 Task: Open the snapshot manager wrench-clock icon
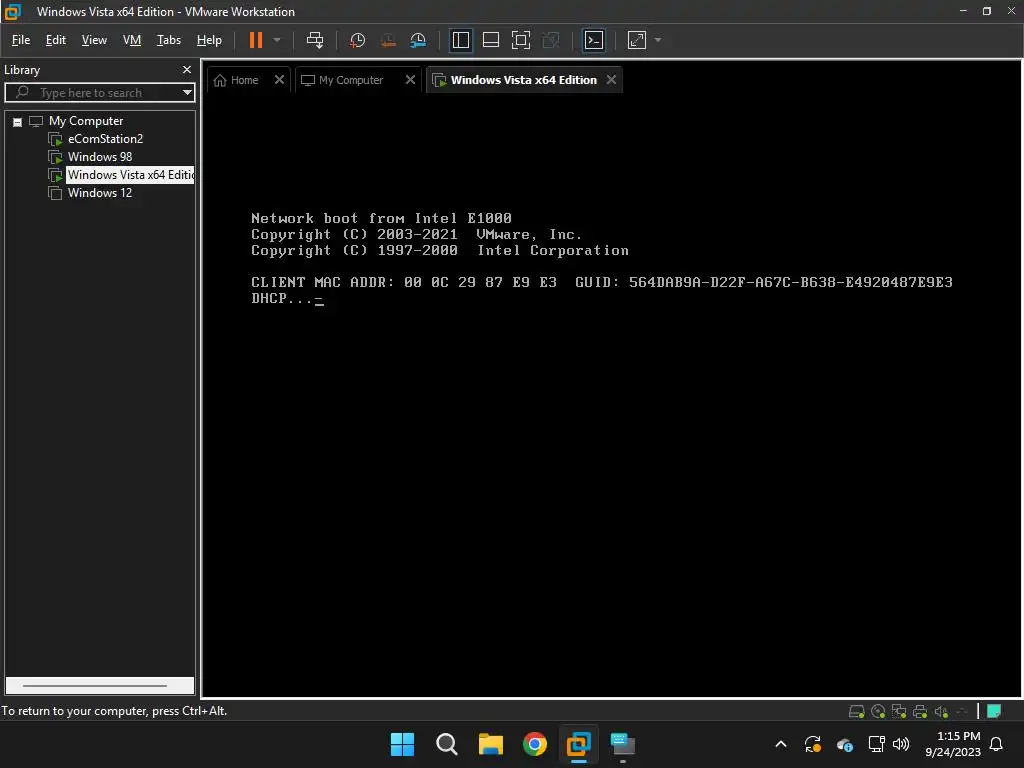coord(418,40)
